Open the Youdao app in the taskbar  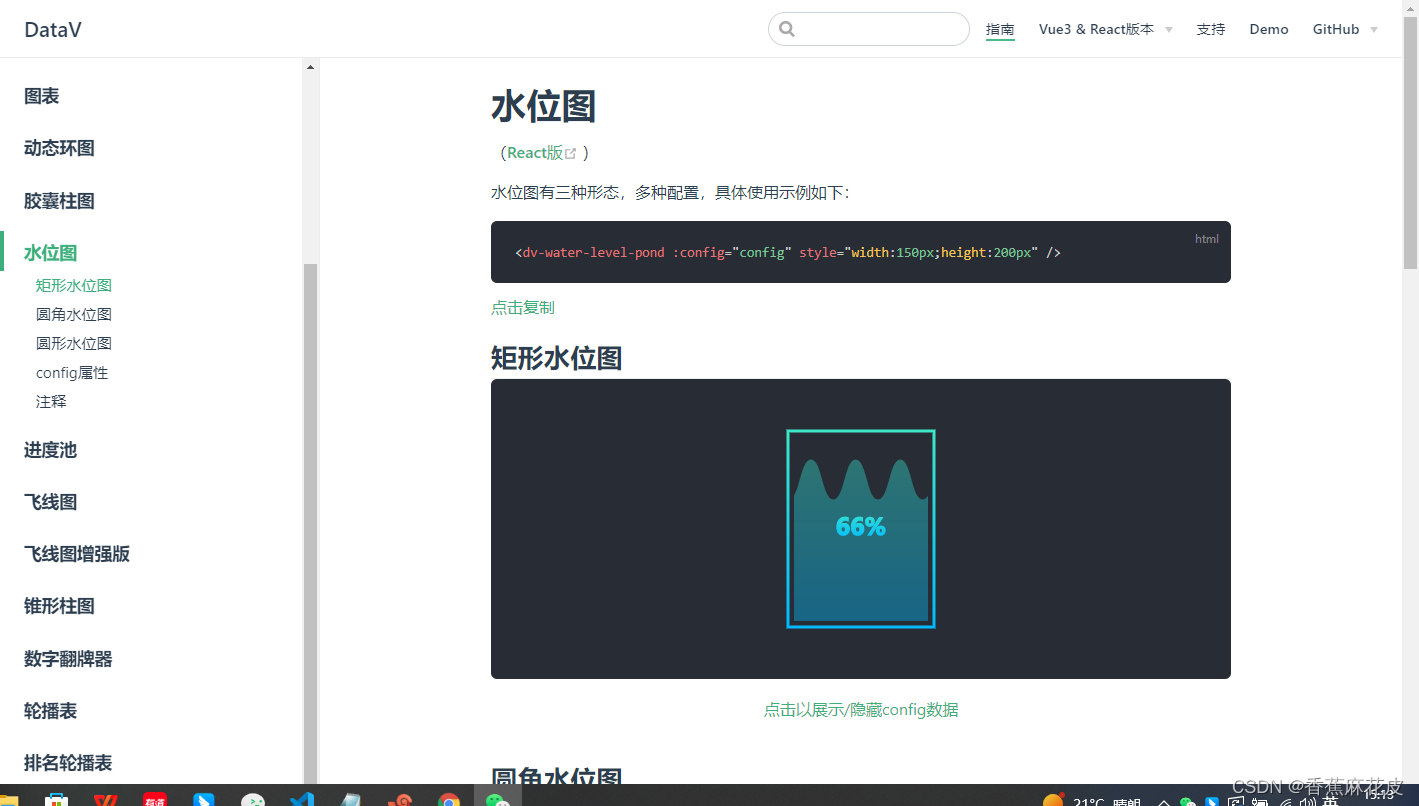tap(155, 800)
